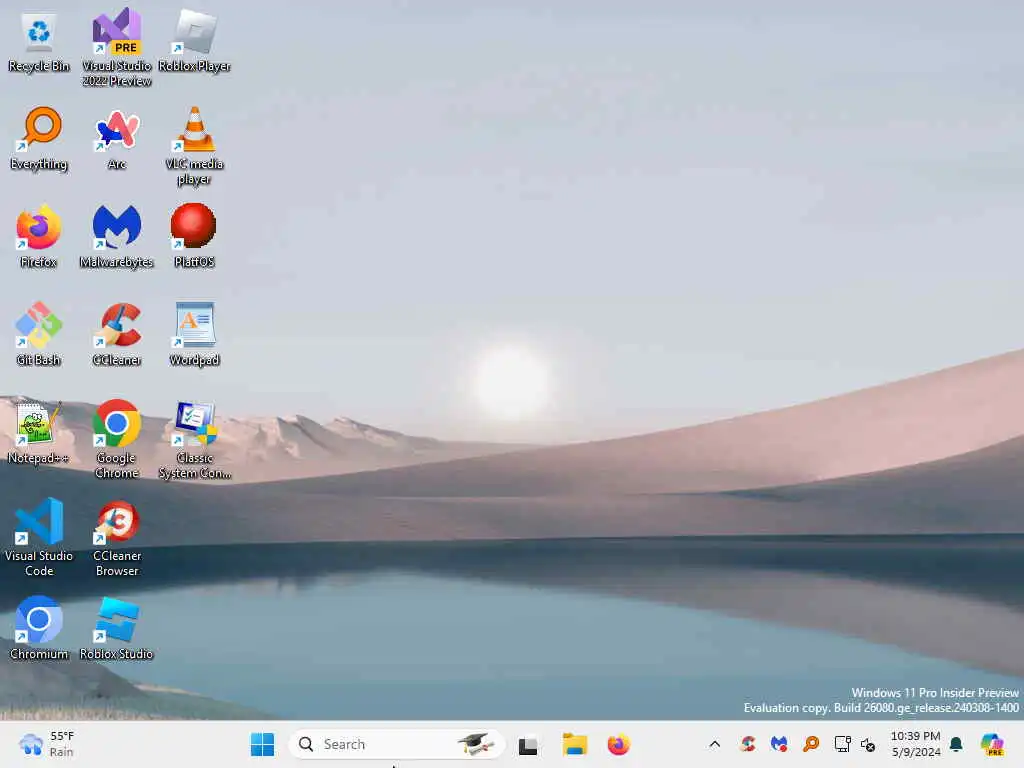Open Copilot Preview in taskbar corner
1024x768 pixels.
(992, 744)
